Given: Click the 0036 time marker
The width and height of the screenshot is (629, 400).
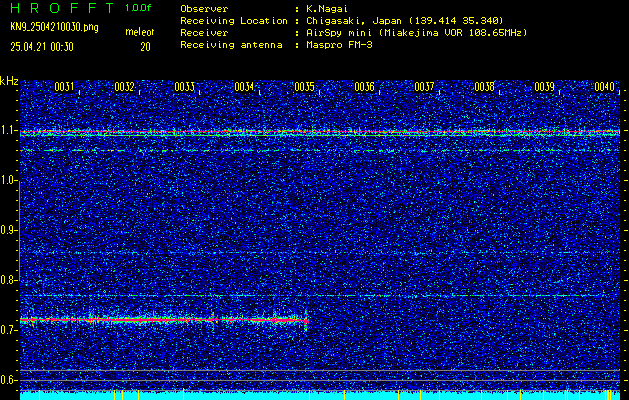Looking at the screenshot, I should coord(364,87).
